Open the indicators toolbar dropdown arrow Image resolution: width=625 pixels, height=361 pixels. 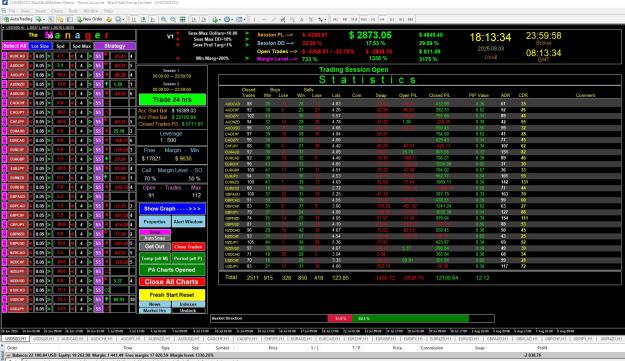point(220,19)
